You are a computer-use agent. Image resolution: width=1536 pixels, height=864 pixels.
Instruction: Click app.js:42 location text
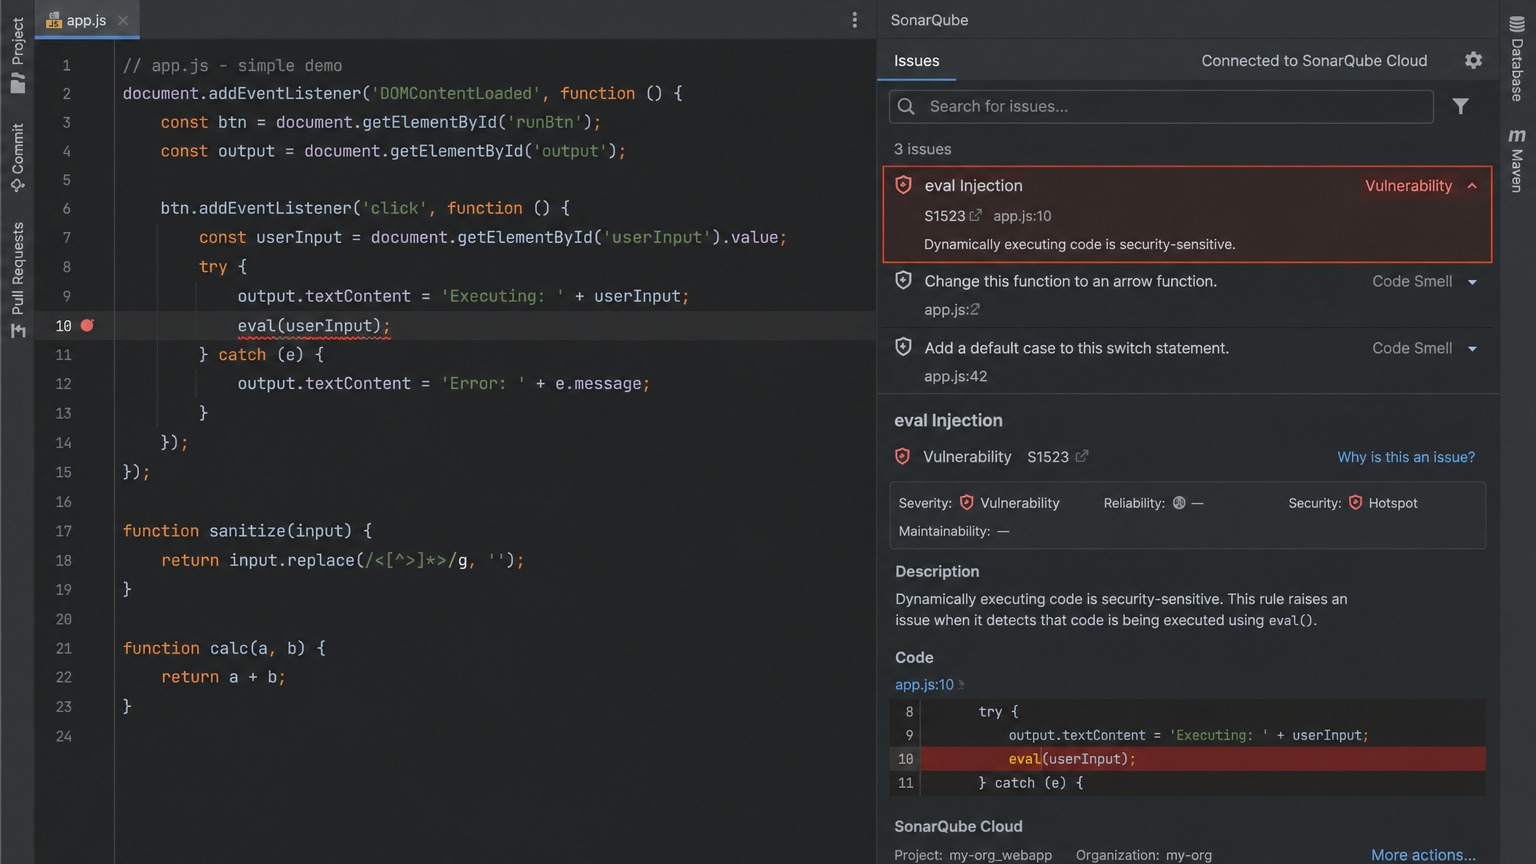[955, 376]
